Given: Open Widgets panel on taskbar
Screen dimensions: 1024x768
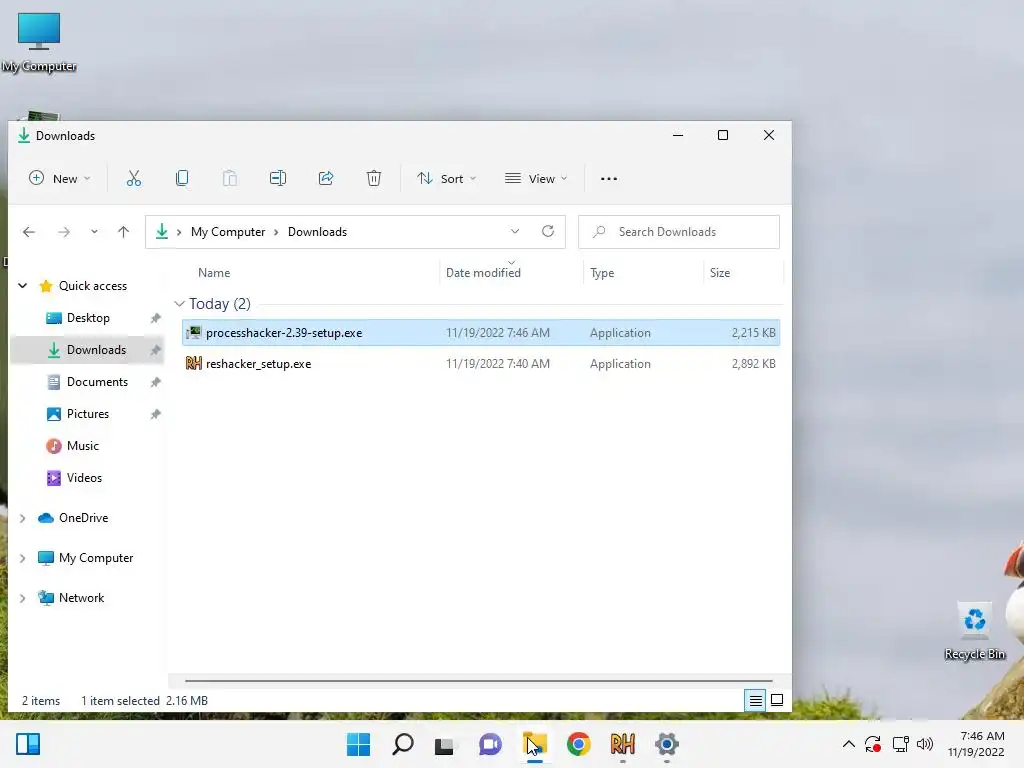Looking at the screenshot, I should coord(28,744).
